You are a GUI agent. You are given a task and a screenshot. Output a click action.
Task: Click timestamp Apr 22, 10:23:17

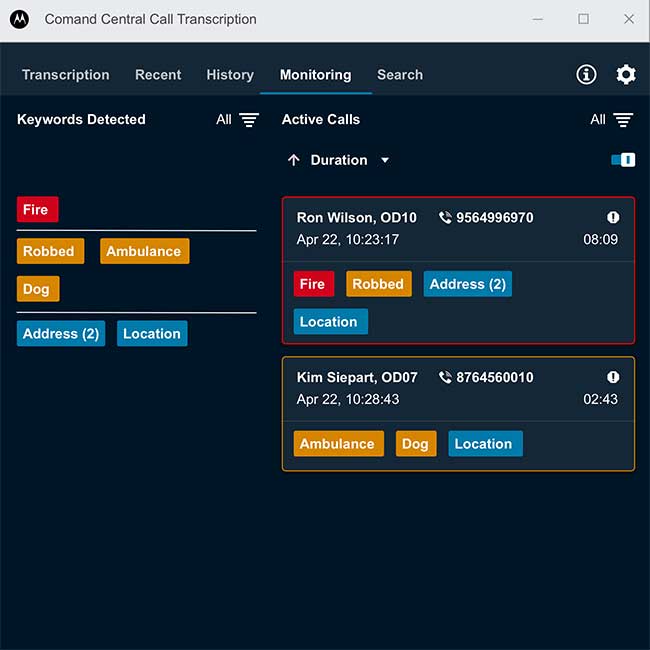pos(348,239)
